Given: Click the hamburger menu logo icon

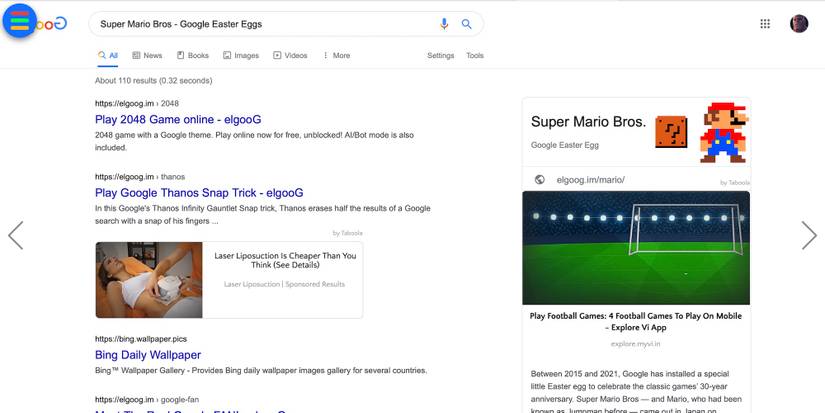Looking at the screenshot, I should (19, 22).
